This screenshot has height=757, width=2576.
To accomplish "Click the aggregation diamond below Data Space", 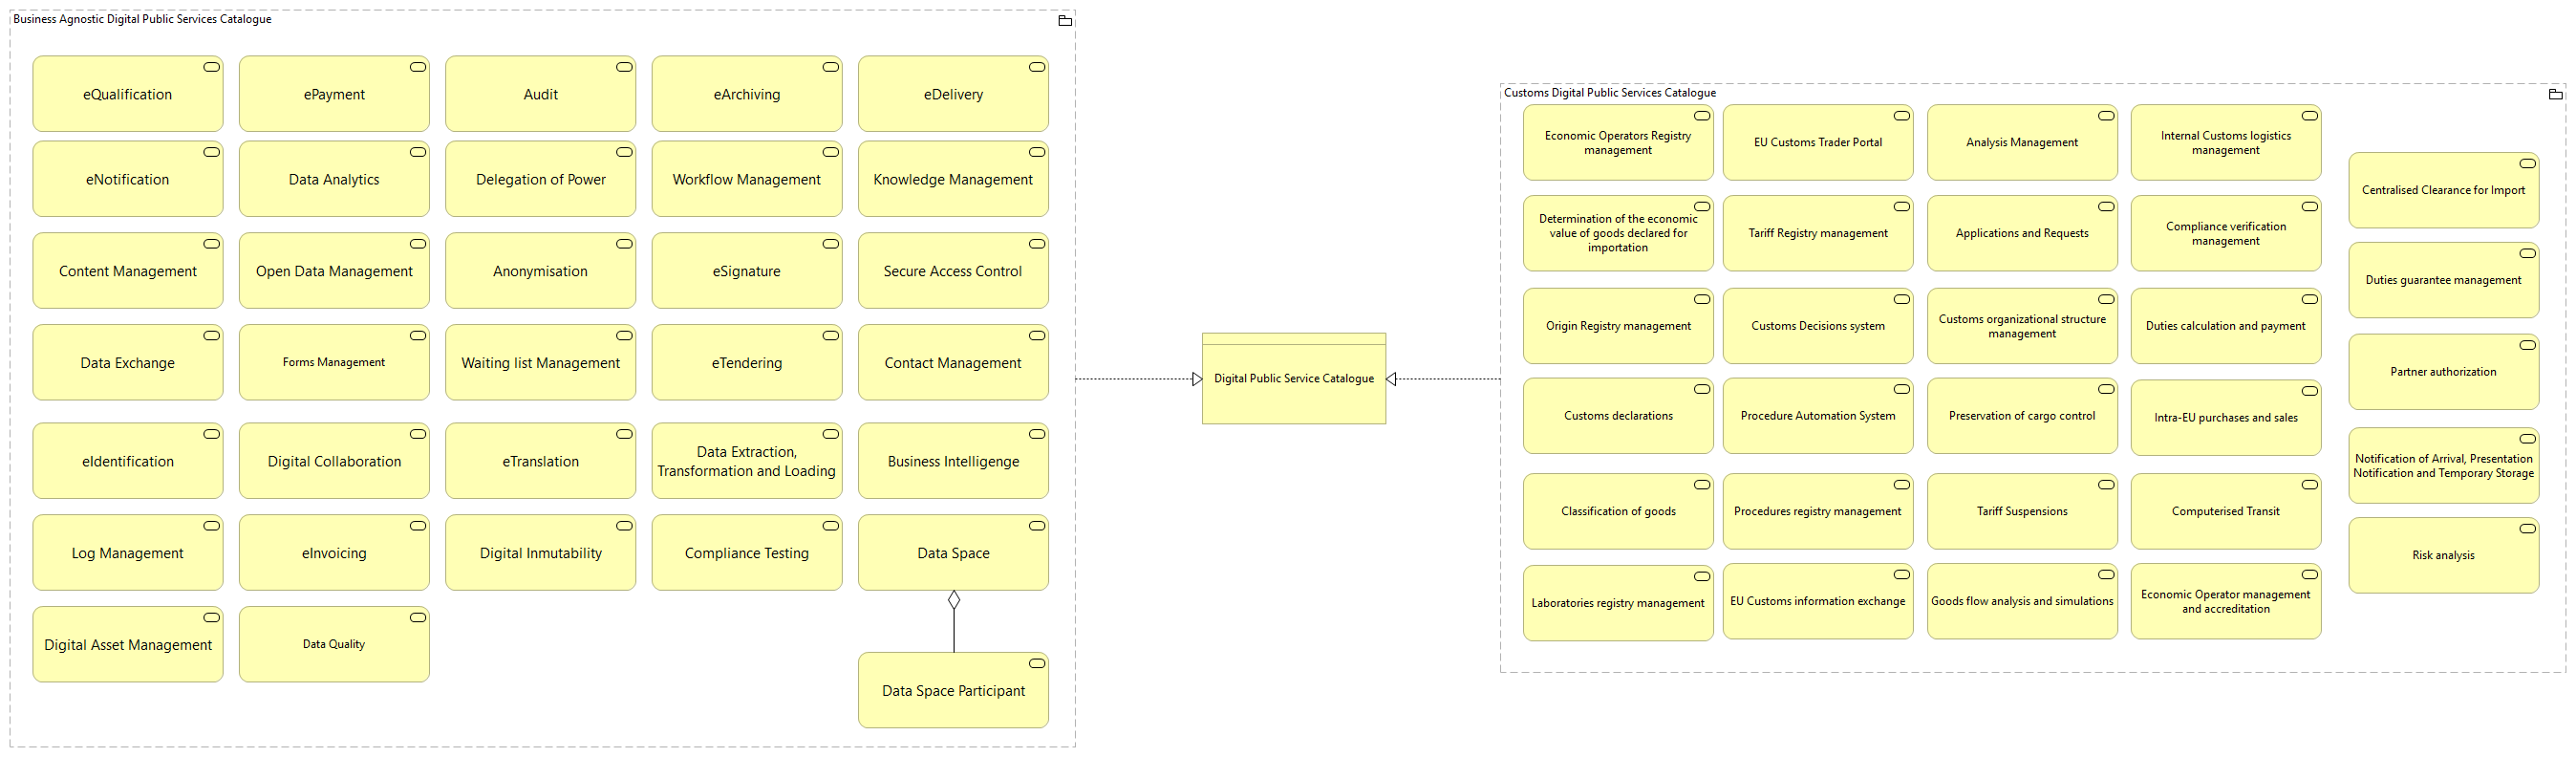I will coord(954,600).
